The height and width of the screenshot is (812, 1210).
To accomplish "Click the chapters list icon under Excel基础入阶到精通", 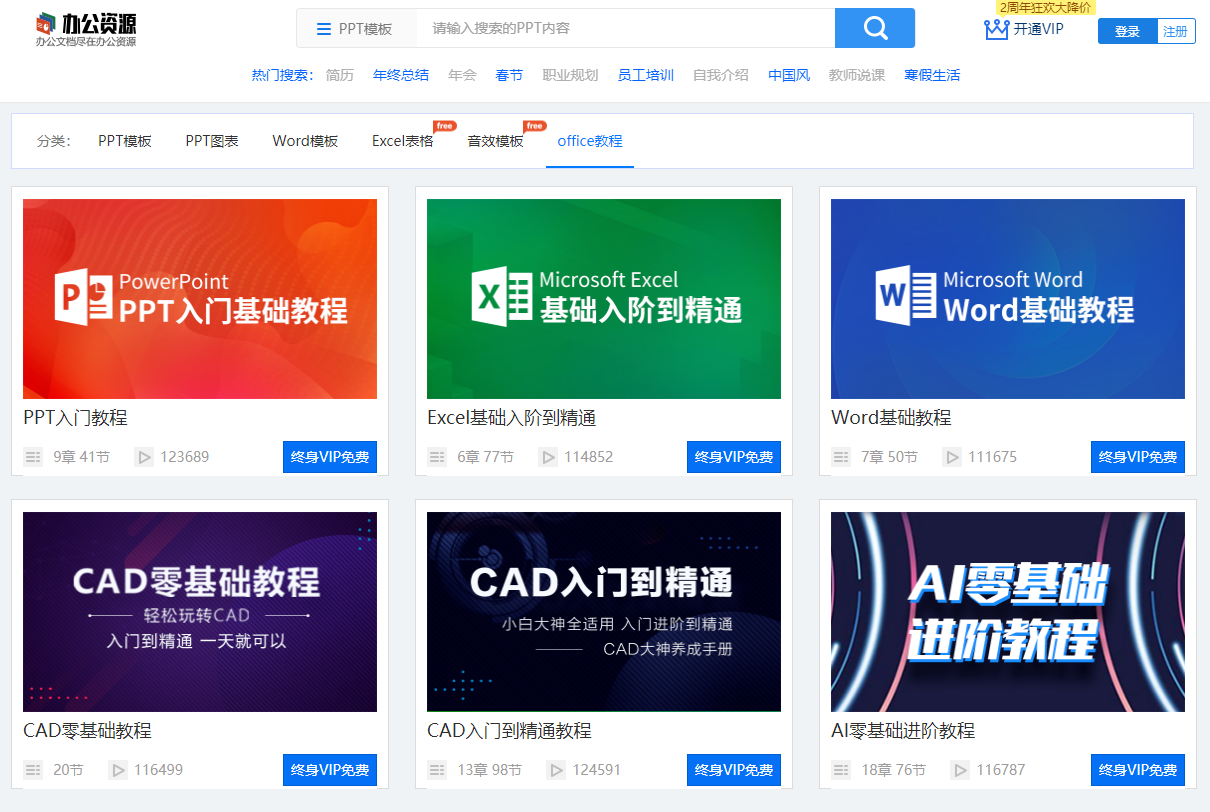I will click(437, 457).
